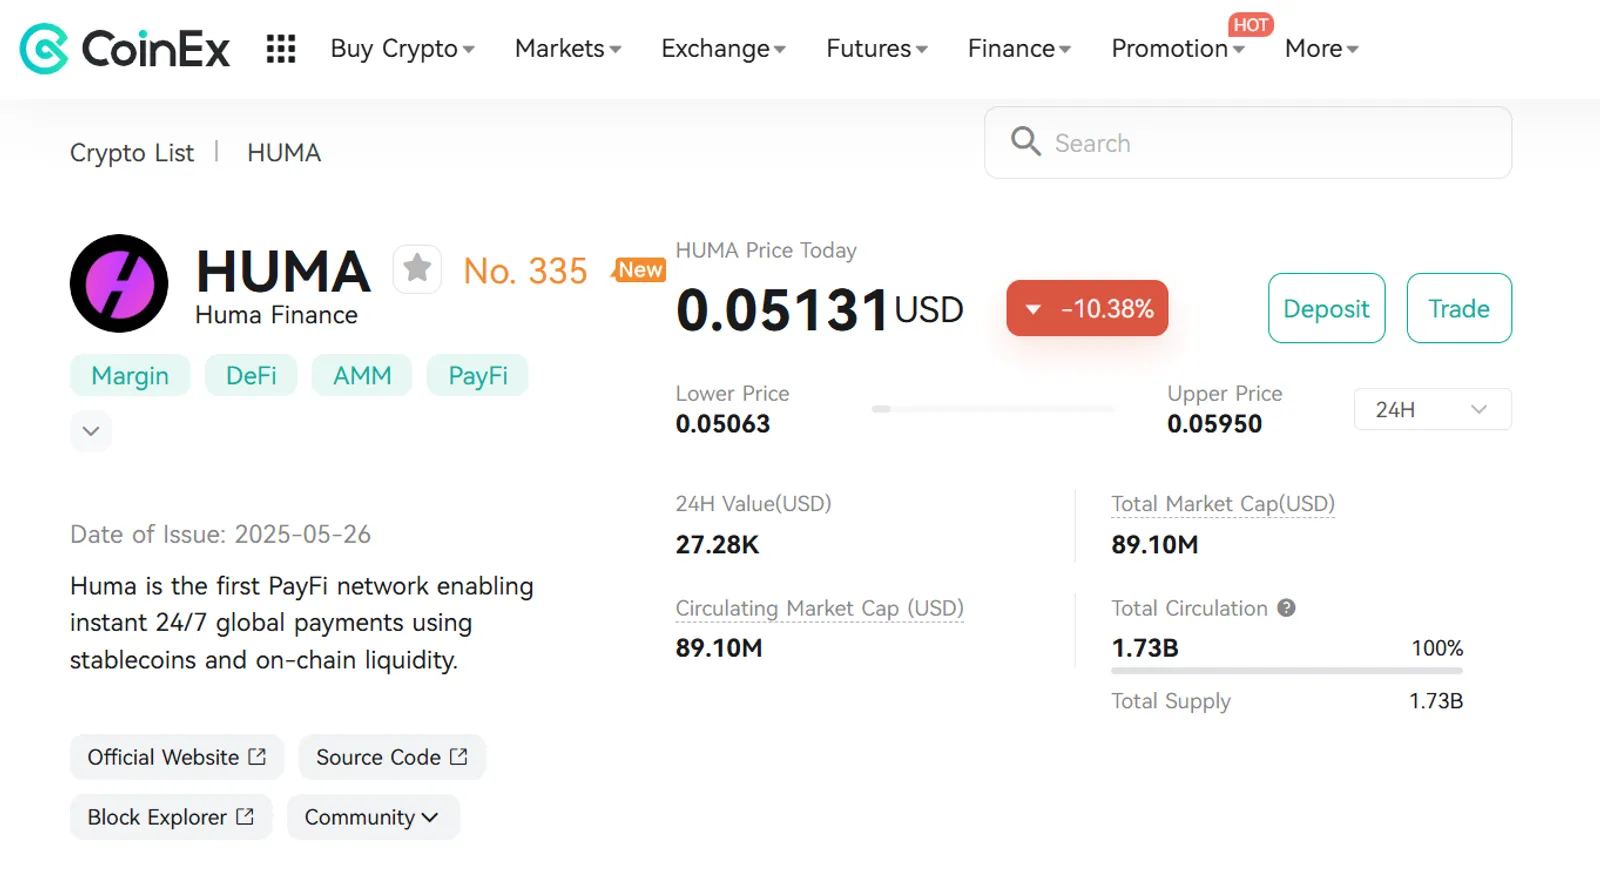Click the -10.38% price change badge
Image resolution: width=1600 pixels, height=872 pixels.
(x=1087, y=308)
